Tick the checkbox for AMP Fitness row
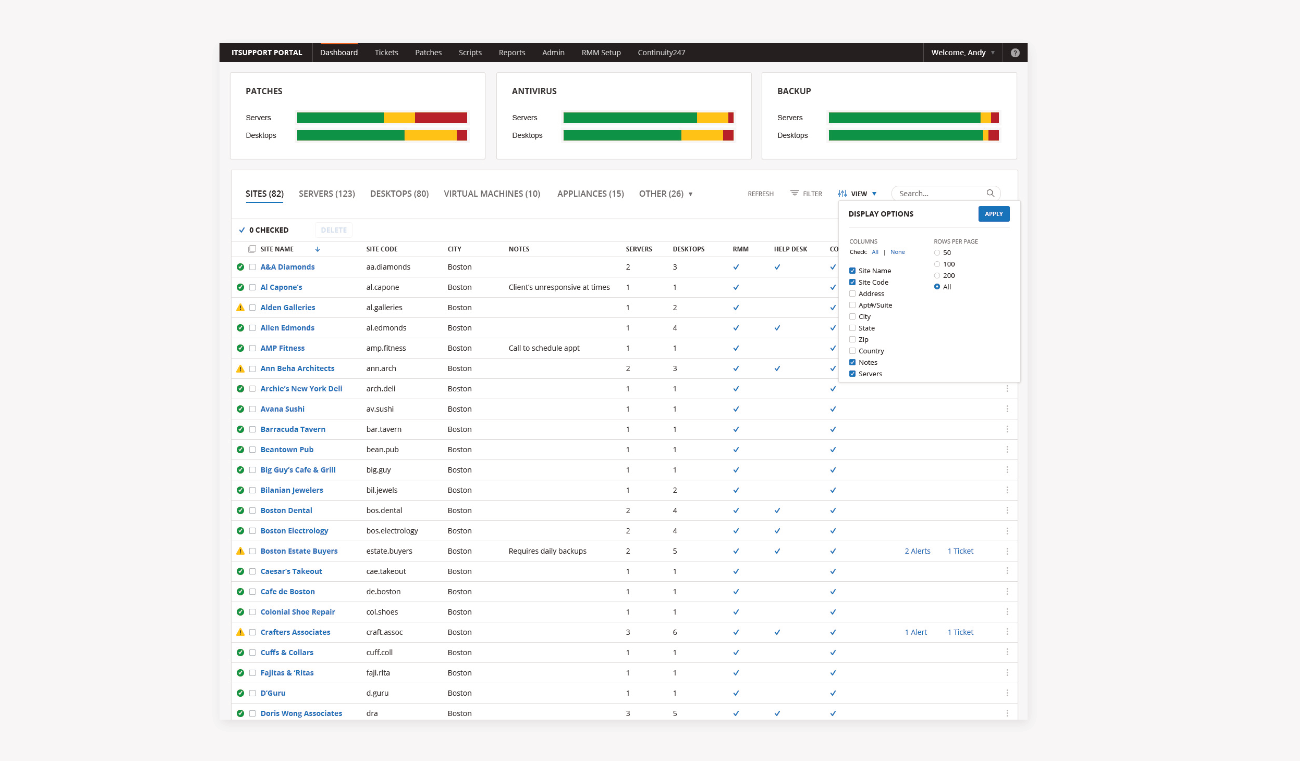Image resolution: width=1300 pixels, height=761 pixels. click(x=252, y=348)
